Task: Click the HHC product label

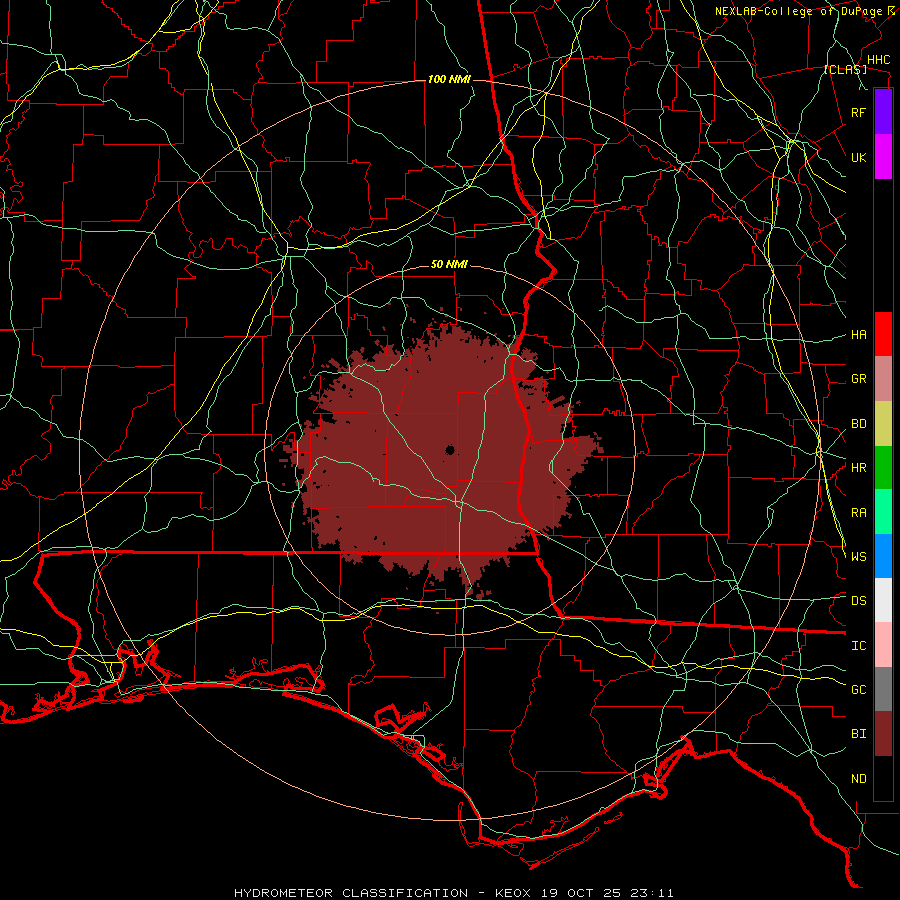Action: 878,60
